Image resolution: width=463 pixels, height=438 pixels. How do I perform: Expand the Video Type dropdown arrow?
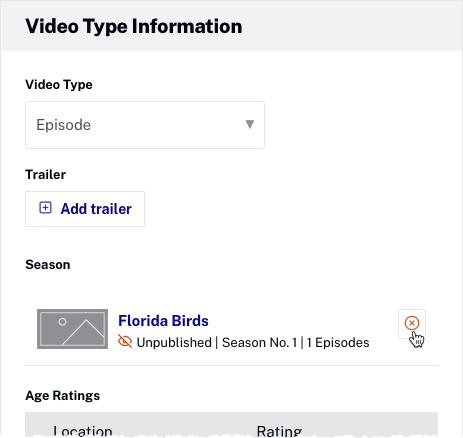[250, 124]
